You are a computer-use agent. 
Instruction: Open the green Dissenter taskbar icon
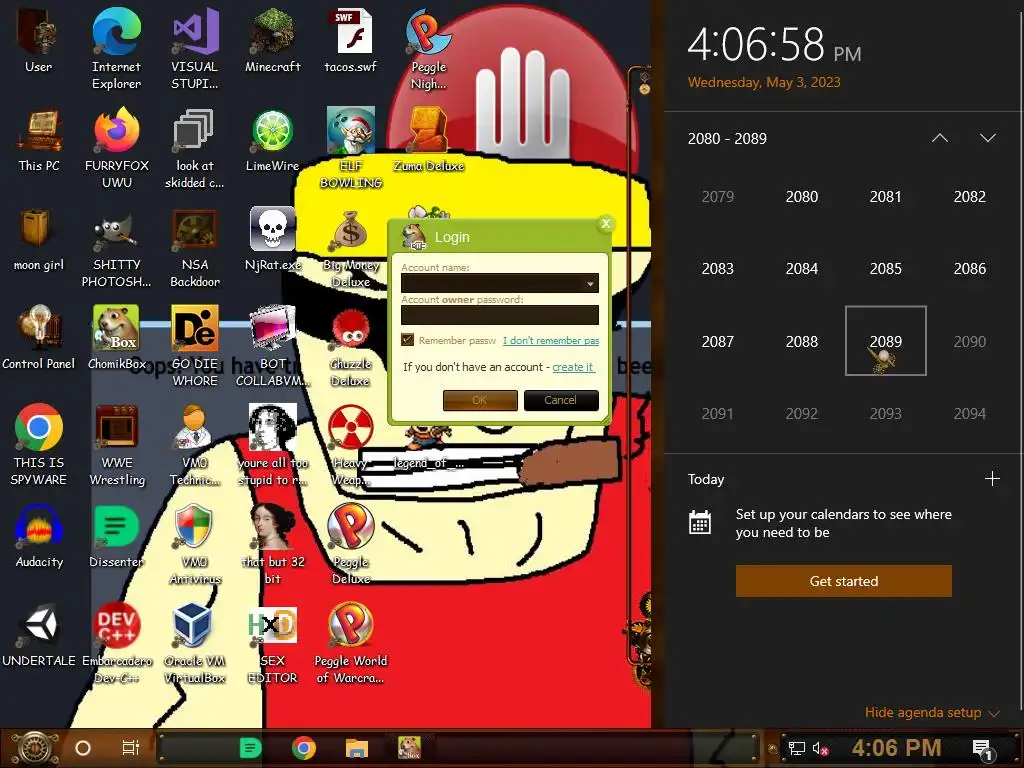click(x=251, y=748)
